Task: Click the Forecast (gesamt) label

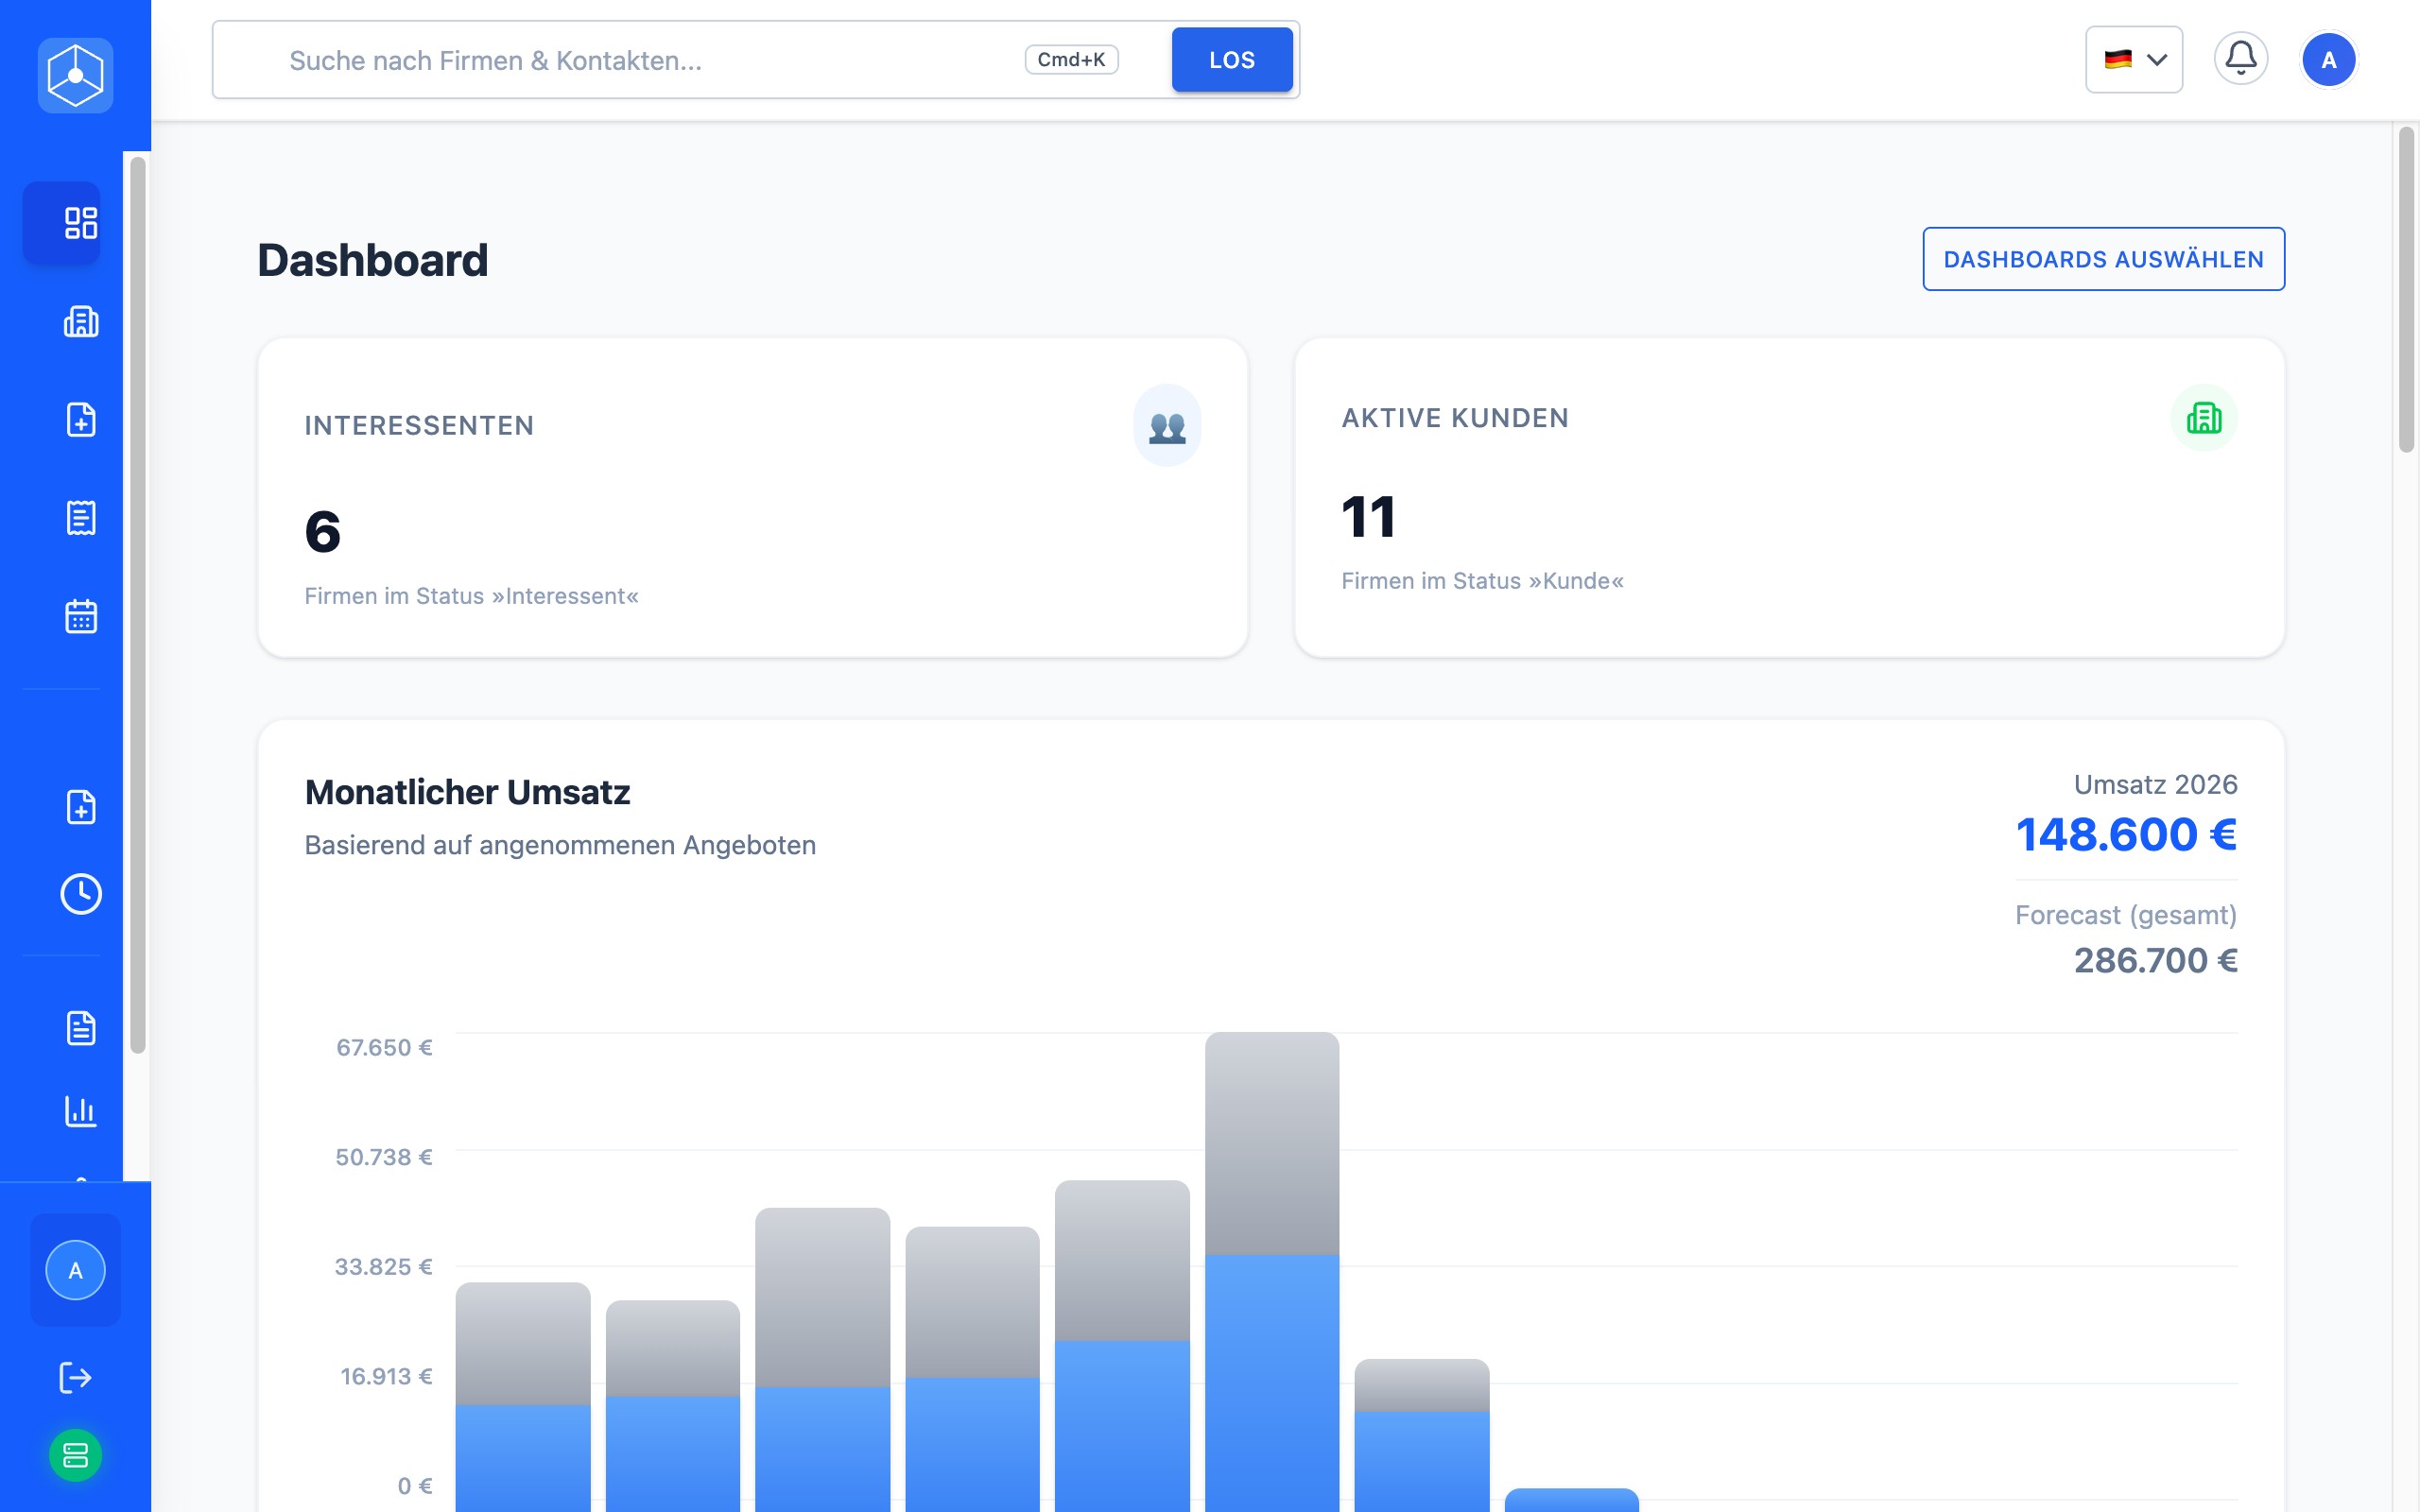Action: click(x=2126, y=915)
